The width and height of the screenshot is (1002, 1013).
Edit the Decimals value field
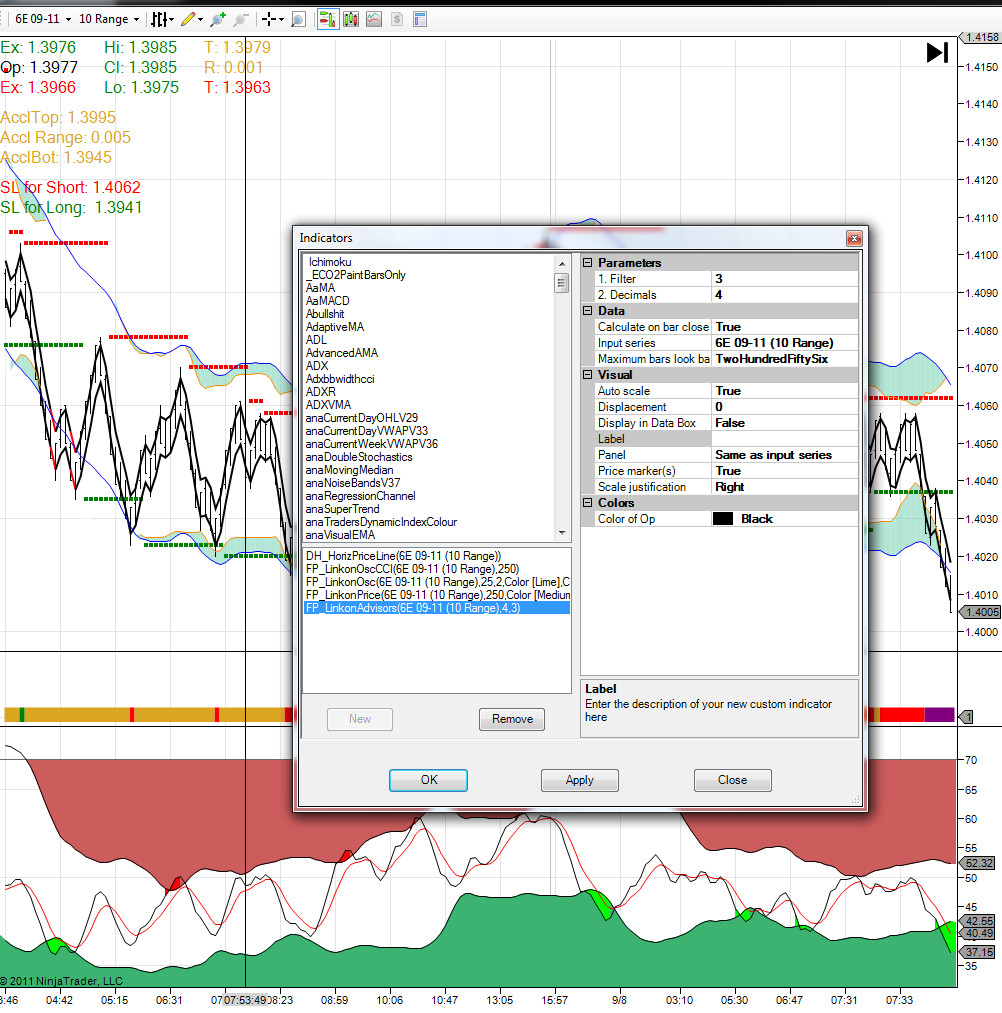pos(785,295)
